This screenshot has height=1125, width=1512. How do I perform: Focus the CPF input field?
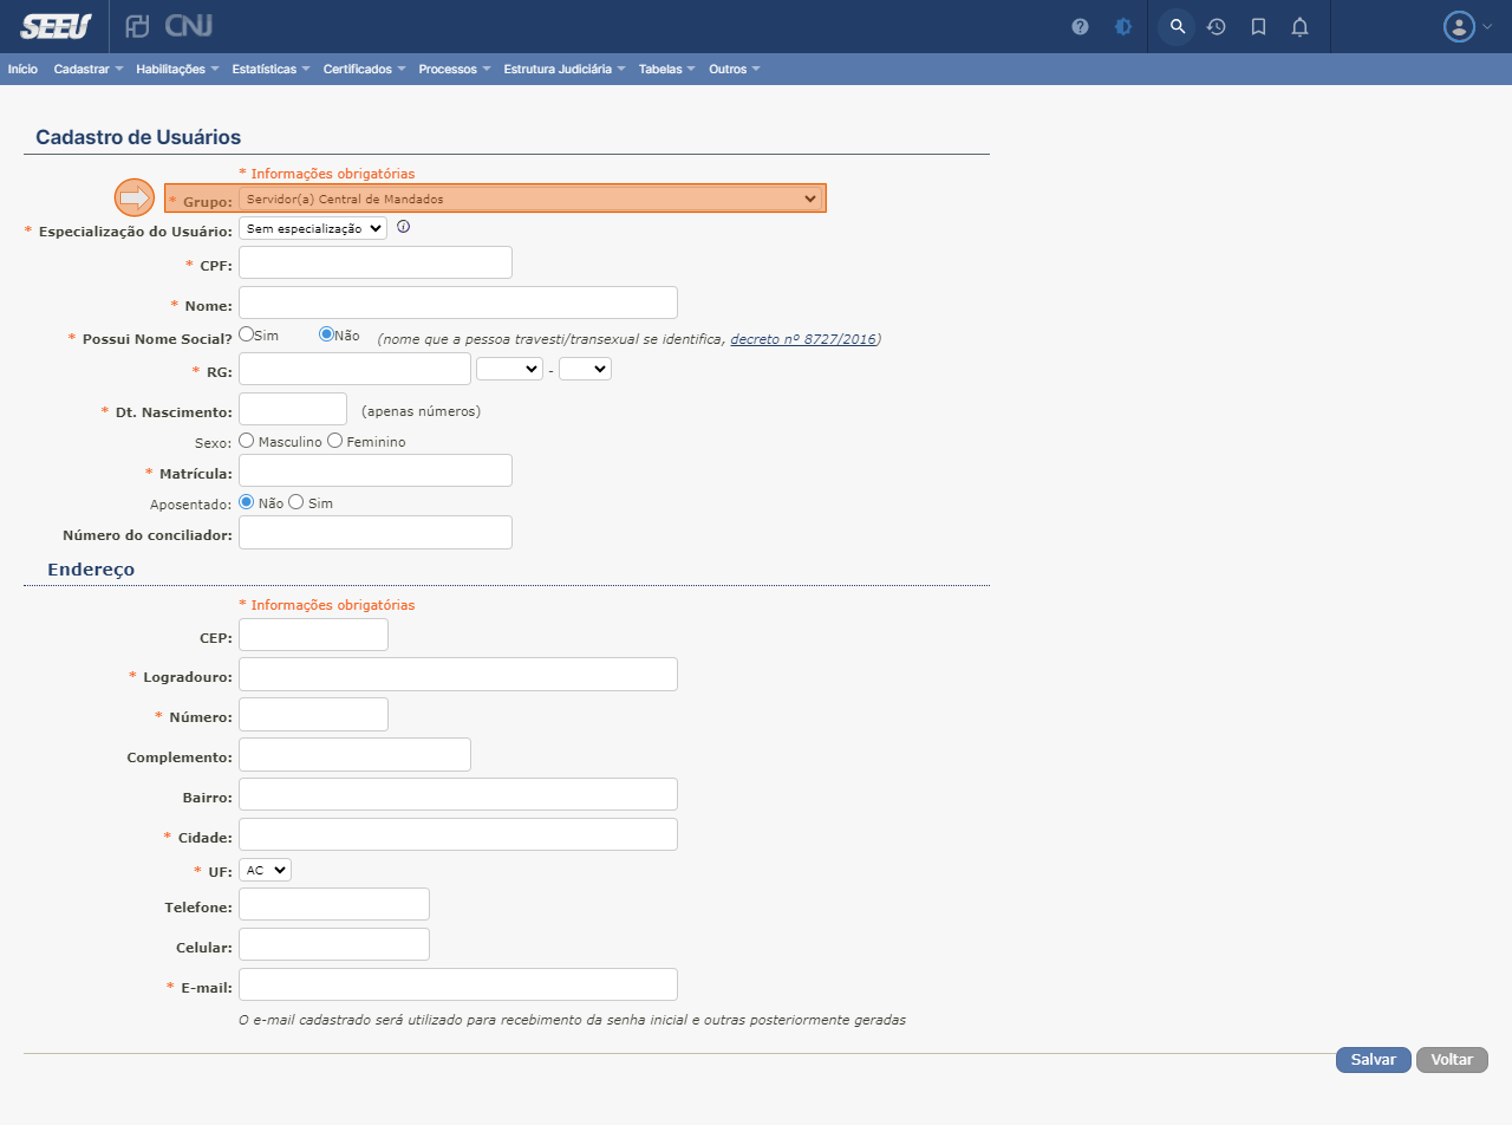(375, 263)
